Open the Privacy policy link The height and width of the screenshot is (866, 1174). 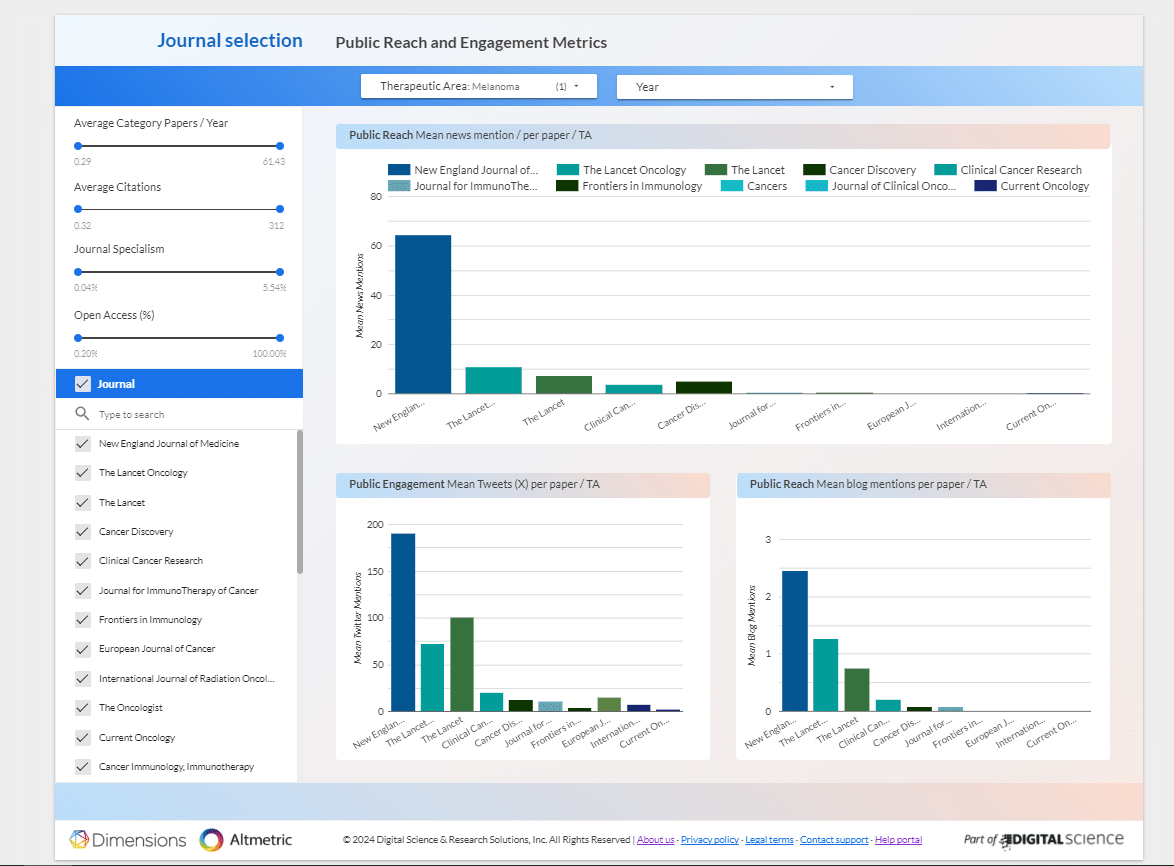(x=709, y=840)
